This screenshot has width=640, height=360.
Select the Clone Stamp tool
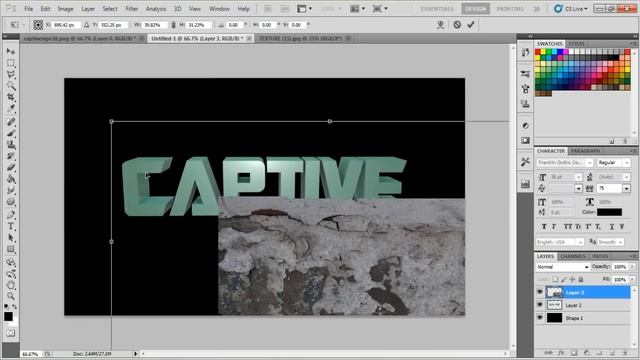coord(11,144)
